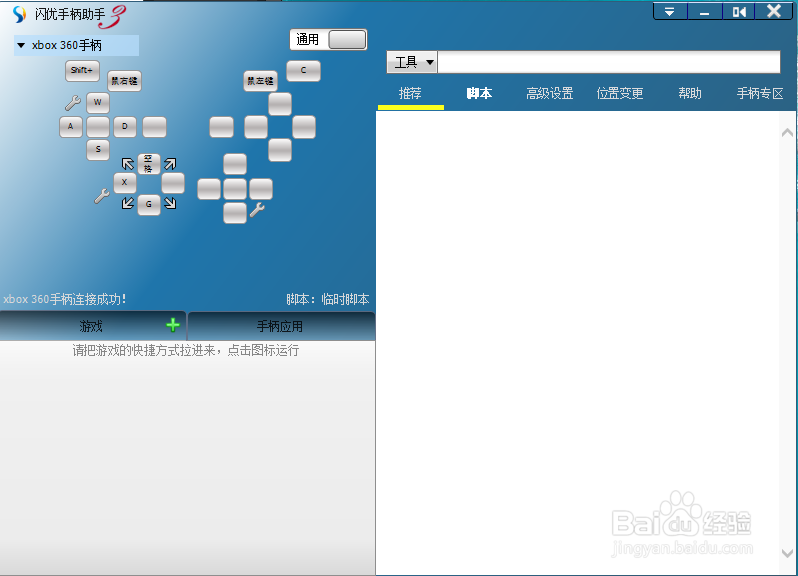Open the 手柄专区 tab
Screen dimensions: 798x576
pos(760,94)
